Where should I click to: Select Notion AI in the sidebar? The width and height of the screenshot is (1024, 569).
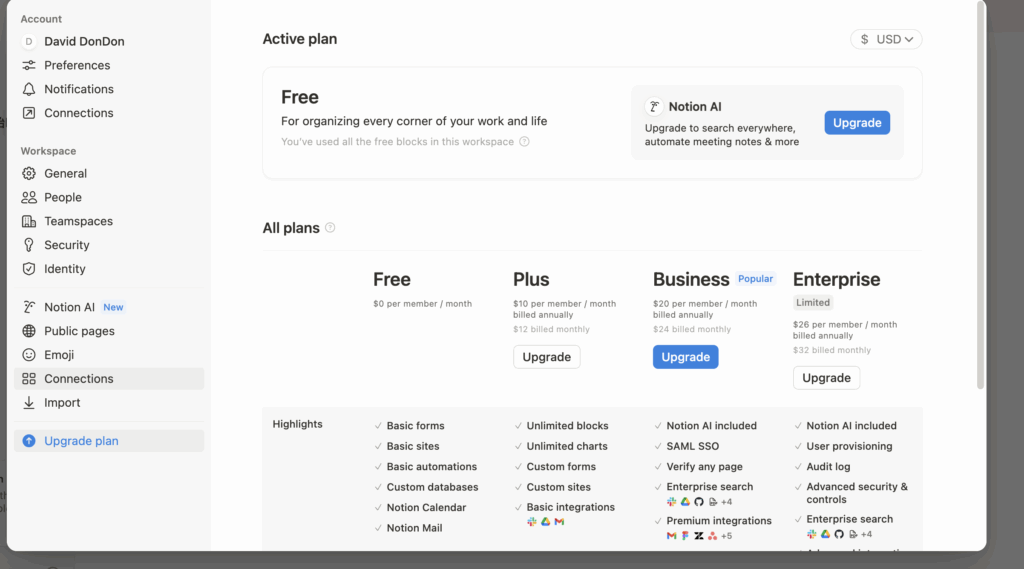pyautogui.click(x=69, y=307)
